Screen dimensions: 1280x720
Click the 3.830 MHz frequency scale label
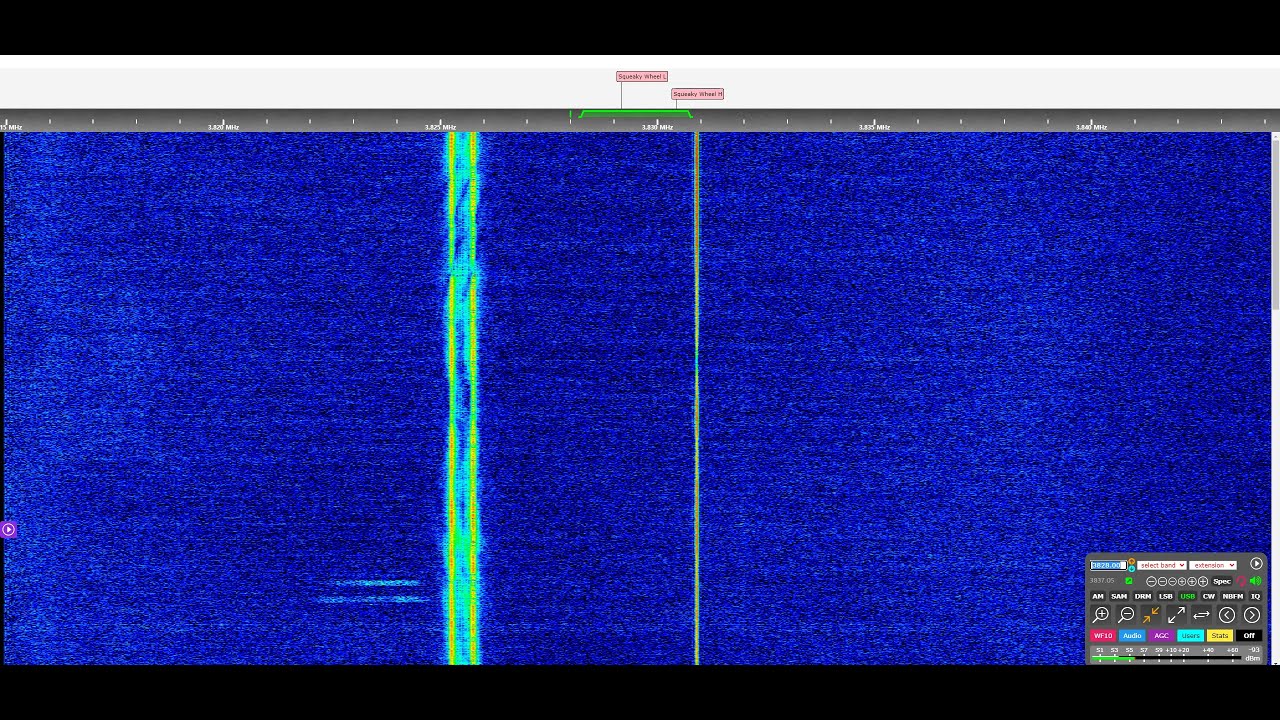[657, 127]
